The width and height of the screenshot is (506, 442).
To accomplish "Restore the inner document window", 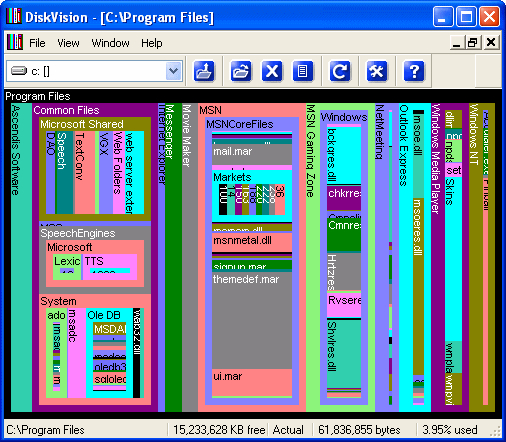I will (473, 43).
